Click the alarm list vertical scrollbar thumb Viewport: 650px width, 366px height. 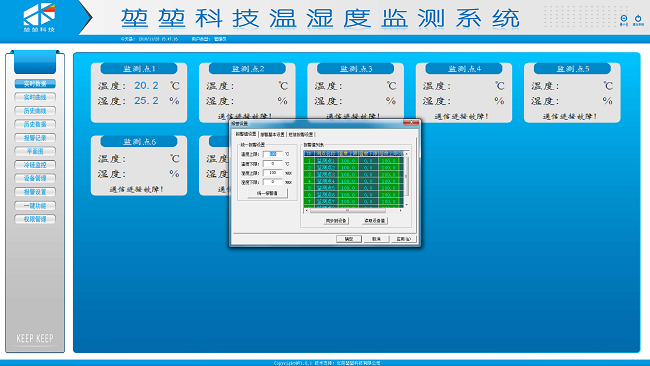pyautogui.click(x=406, y=176)
